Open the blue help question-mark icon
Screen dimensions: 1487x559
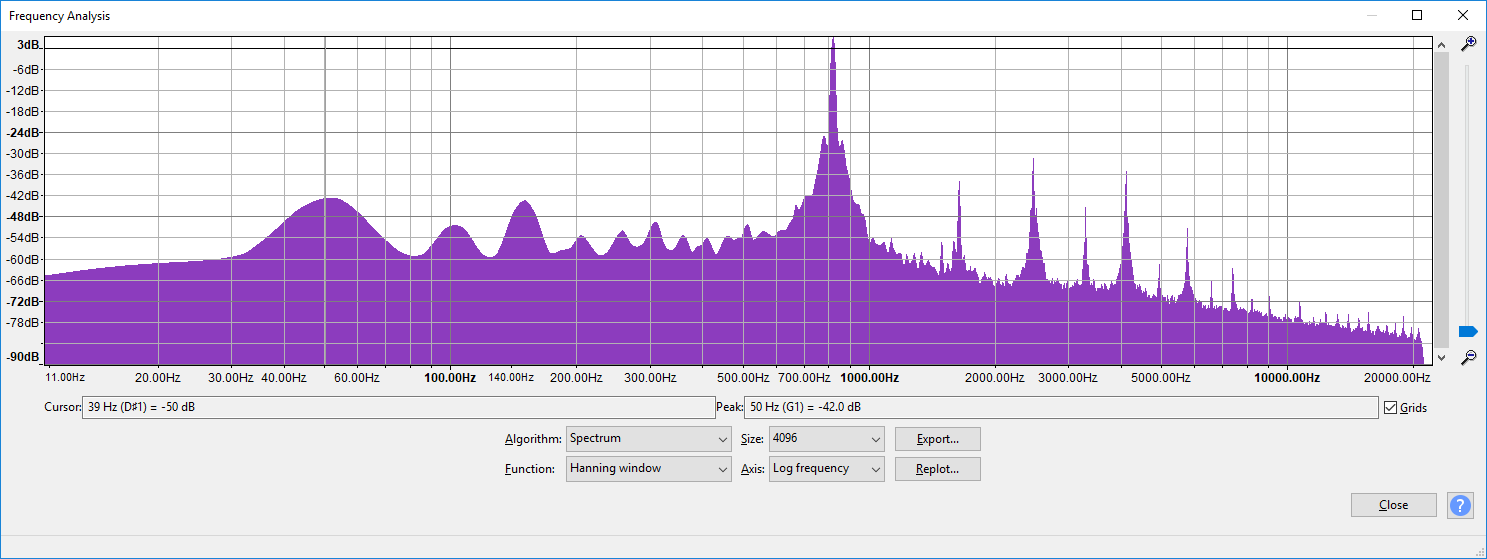point(1461,505)
